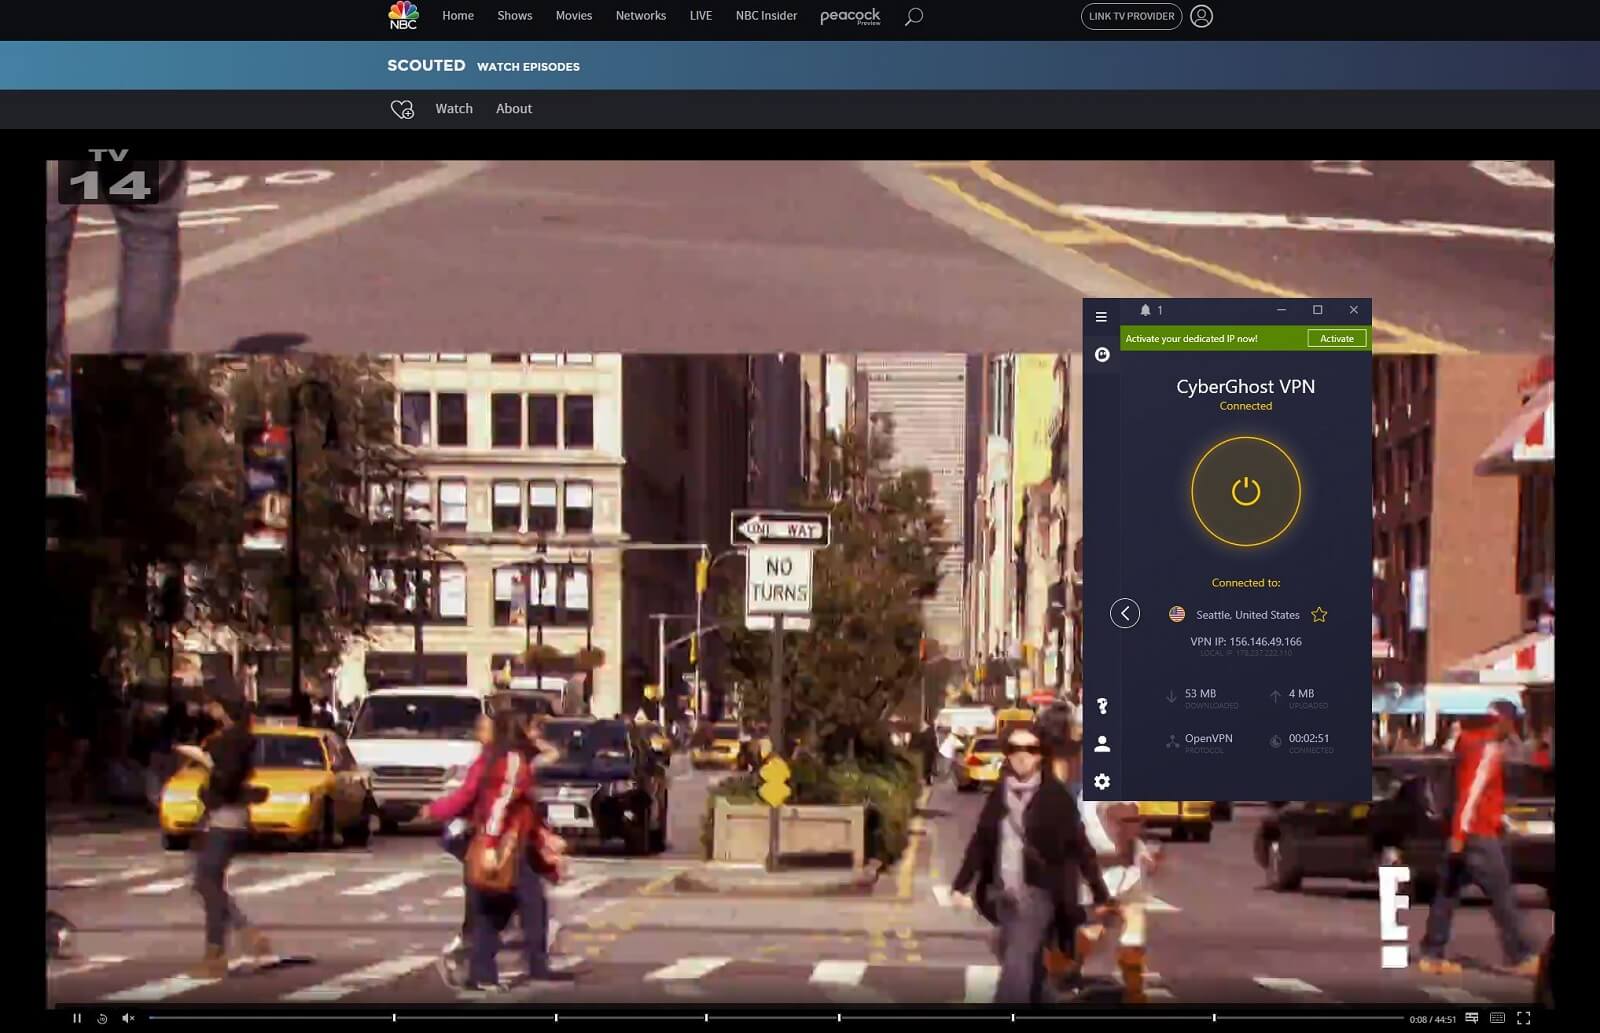This screenshot has width=1600, height=1033.
Task: Expand server list with back chevron
Action: [1125, 613]
